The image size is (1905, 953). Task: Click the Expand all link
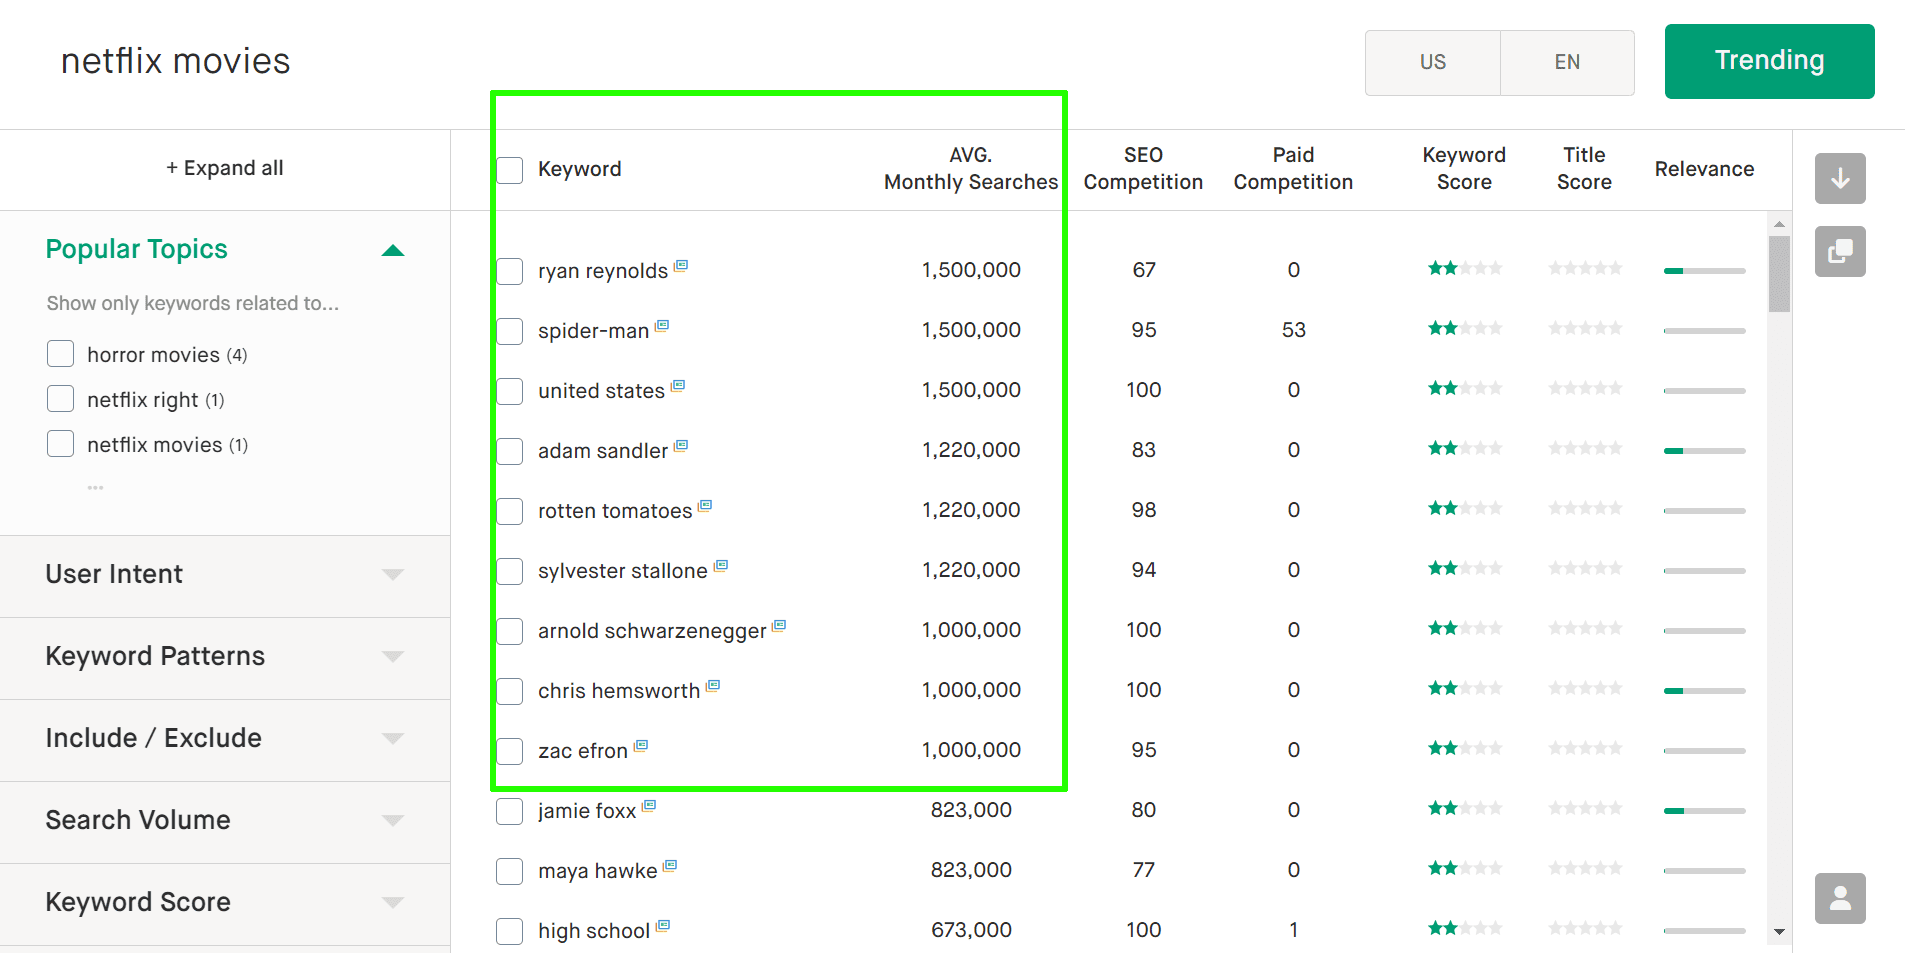tap(225, 167)
